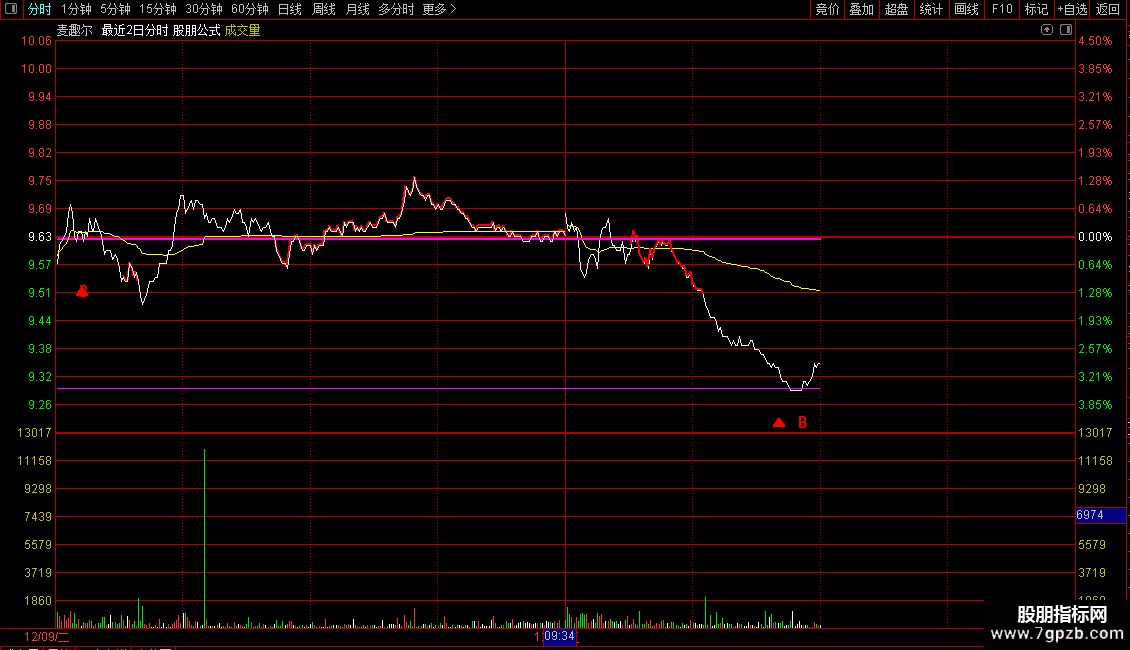Viewport: 1130px width, 650px height.
Task: Expand the 更多 more periods menu
Action: pos(439,9)
